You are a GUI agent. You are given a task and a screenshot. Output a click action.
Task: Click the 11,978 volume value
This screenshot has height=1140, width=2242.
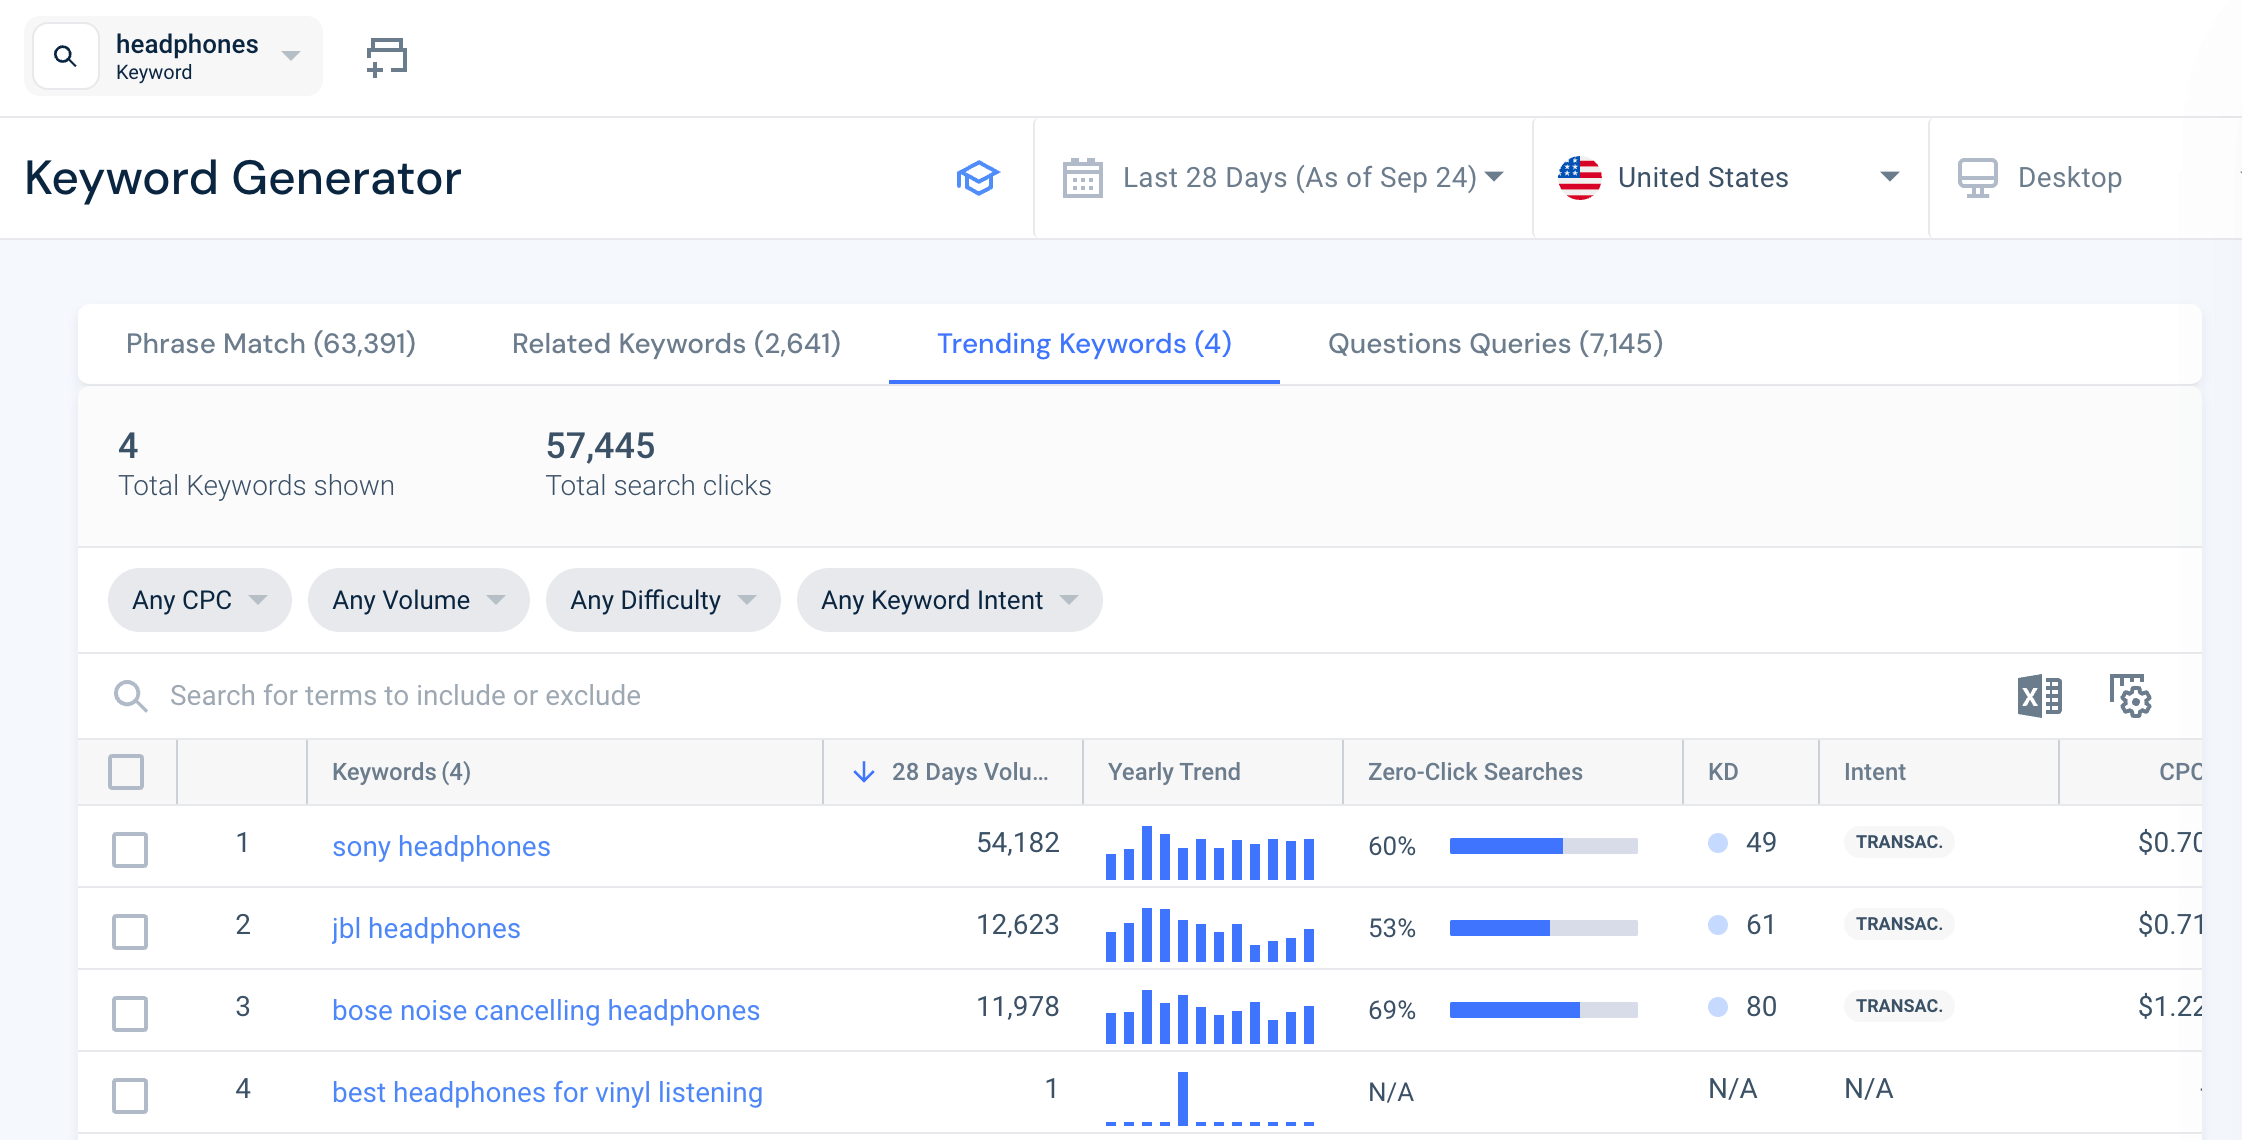pyautogui.click(x=1018, y=1007)
